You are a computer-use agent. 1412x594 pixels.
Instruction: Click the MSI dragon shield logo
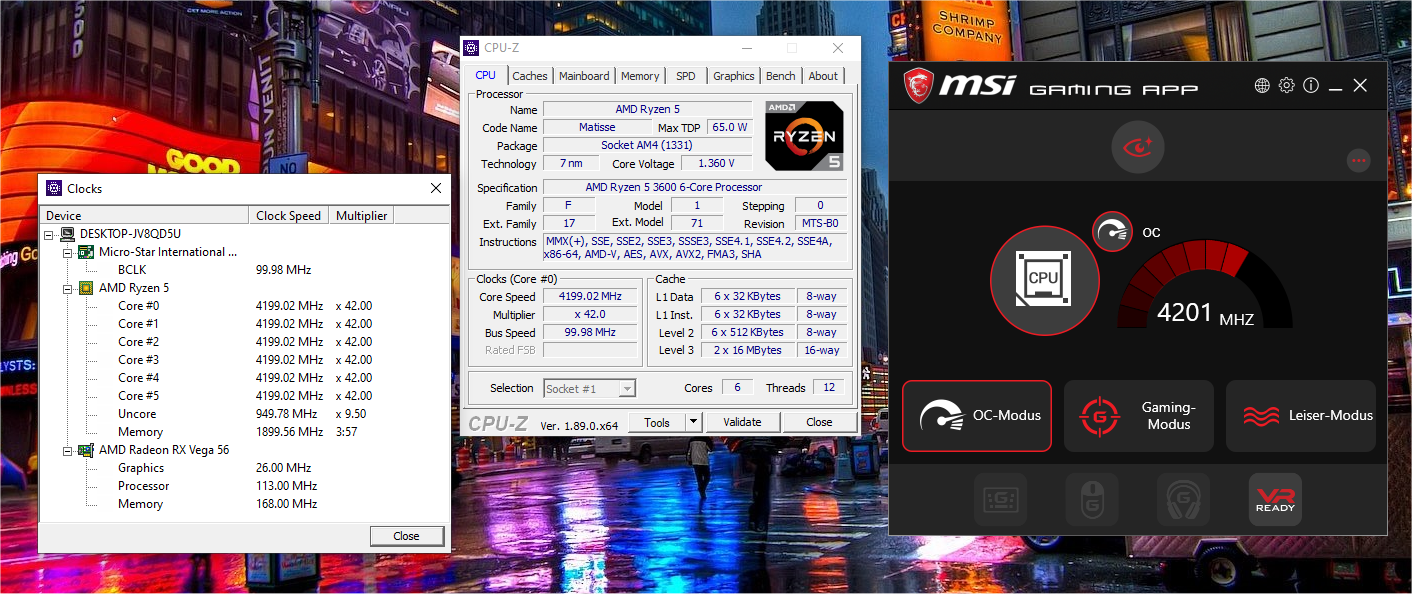[x=918, y=86]
